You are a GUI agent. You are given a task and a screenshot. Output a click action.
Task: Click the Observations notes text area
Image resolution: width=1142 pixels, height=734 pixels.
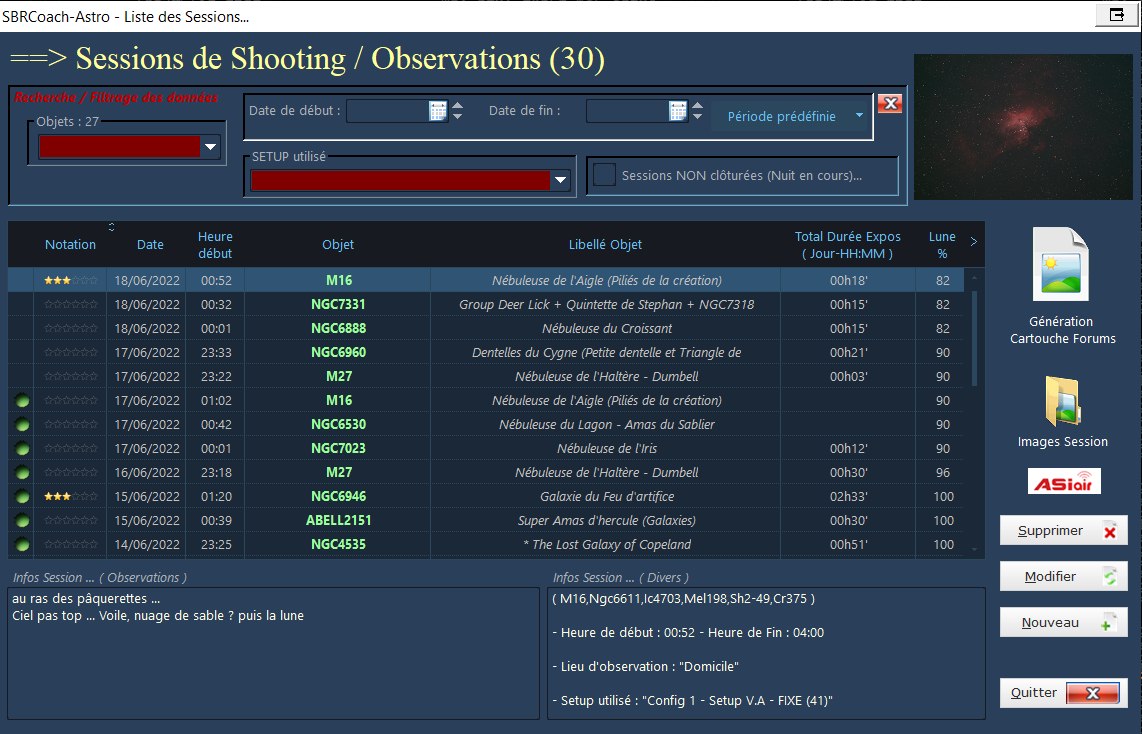pyautogui.click(x=273, y=653)
